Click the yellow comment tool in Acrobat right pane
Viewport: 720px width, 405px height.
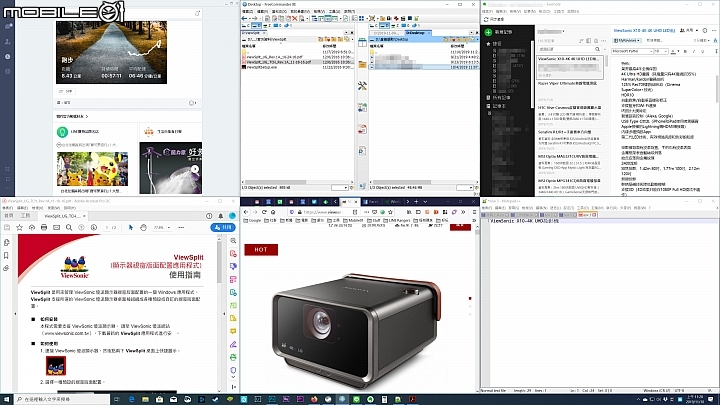tap(233, 331)
